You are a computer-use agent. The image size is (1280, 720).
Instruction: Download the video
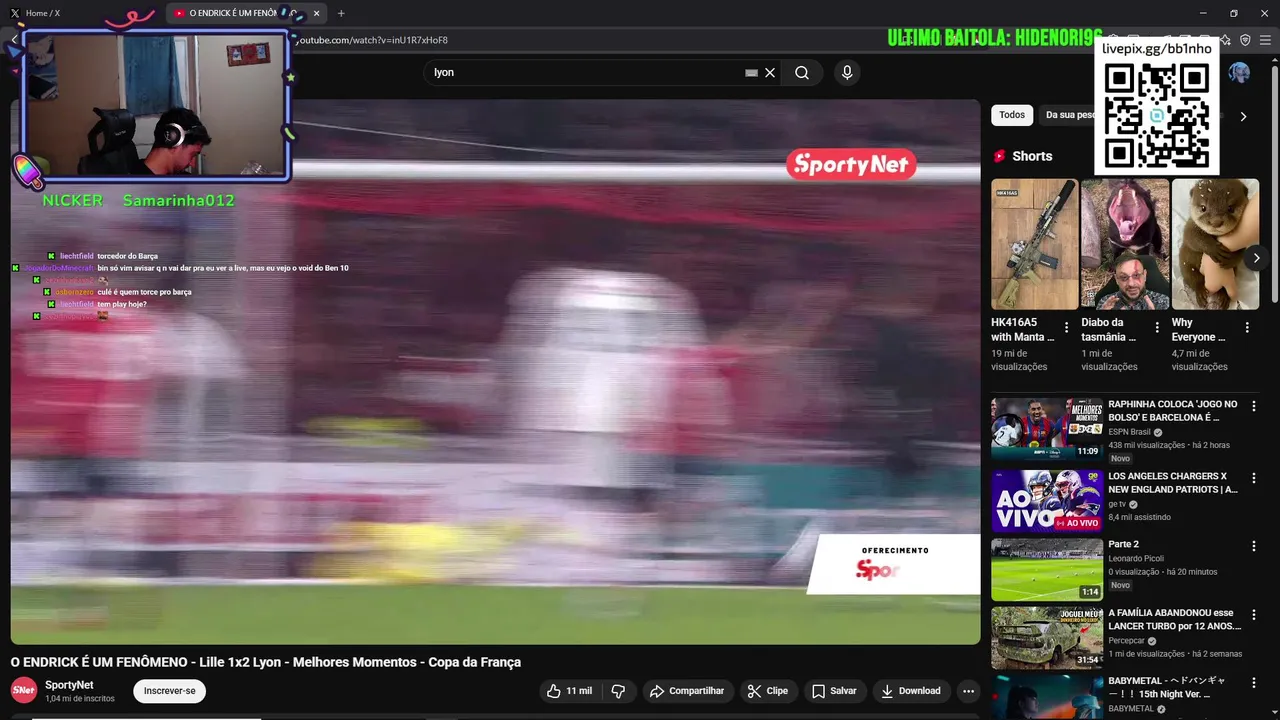(911, 691)
